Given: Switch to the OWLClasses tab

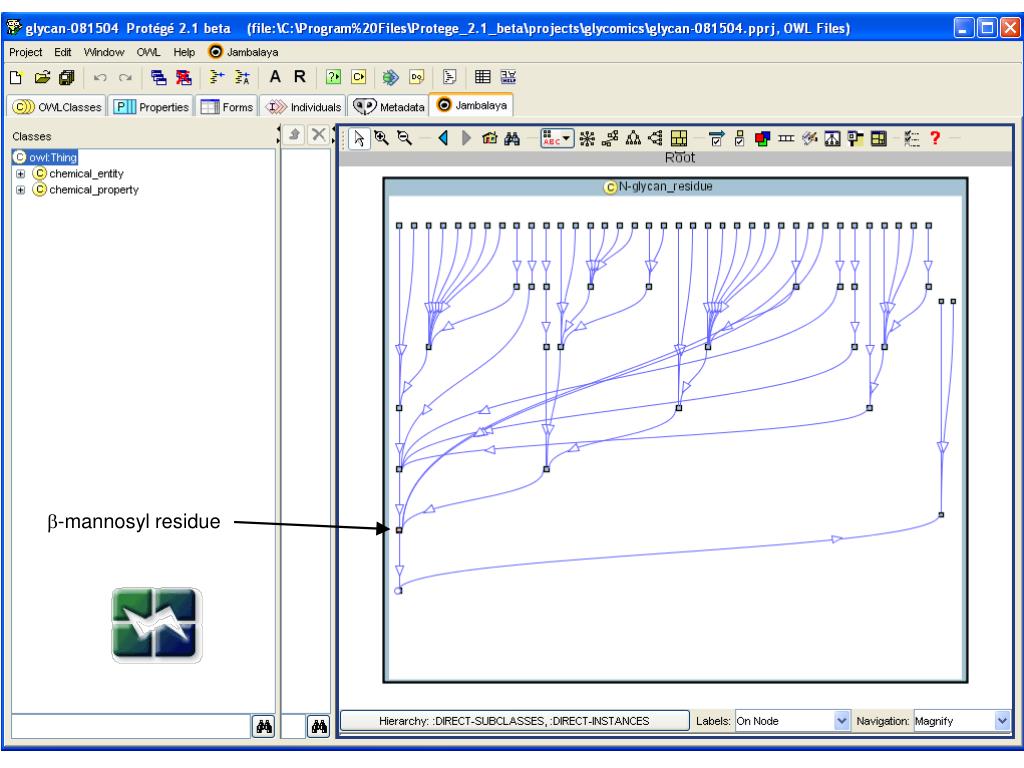Looking at the screenshot, I should pos(57,106).
